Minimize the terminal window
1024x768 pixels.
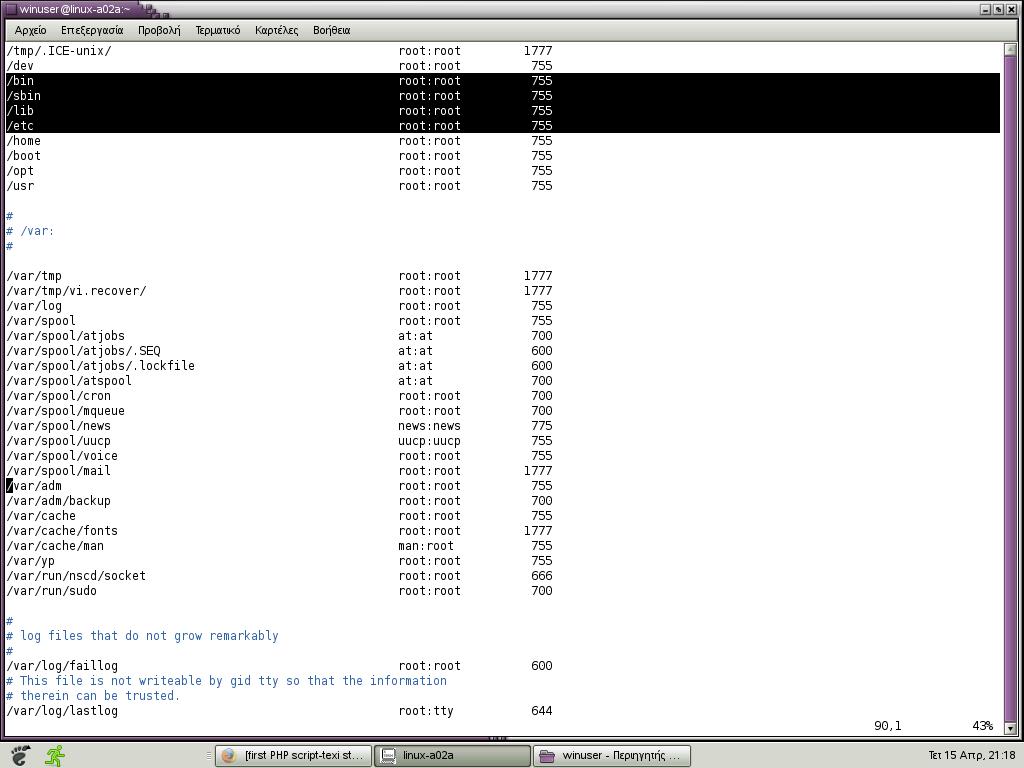pos(985,9)
